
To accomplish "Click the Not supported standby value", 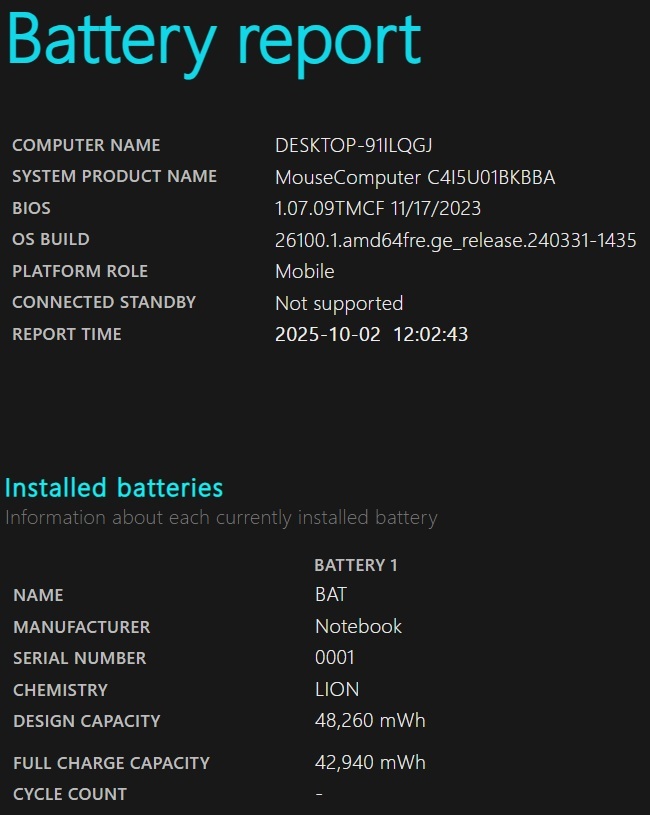I will [338, 303].
